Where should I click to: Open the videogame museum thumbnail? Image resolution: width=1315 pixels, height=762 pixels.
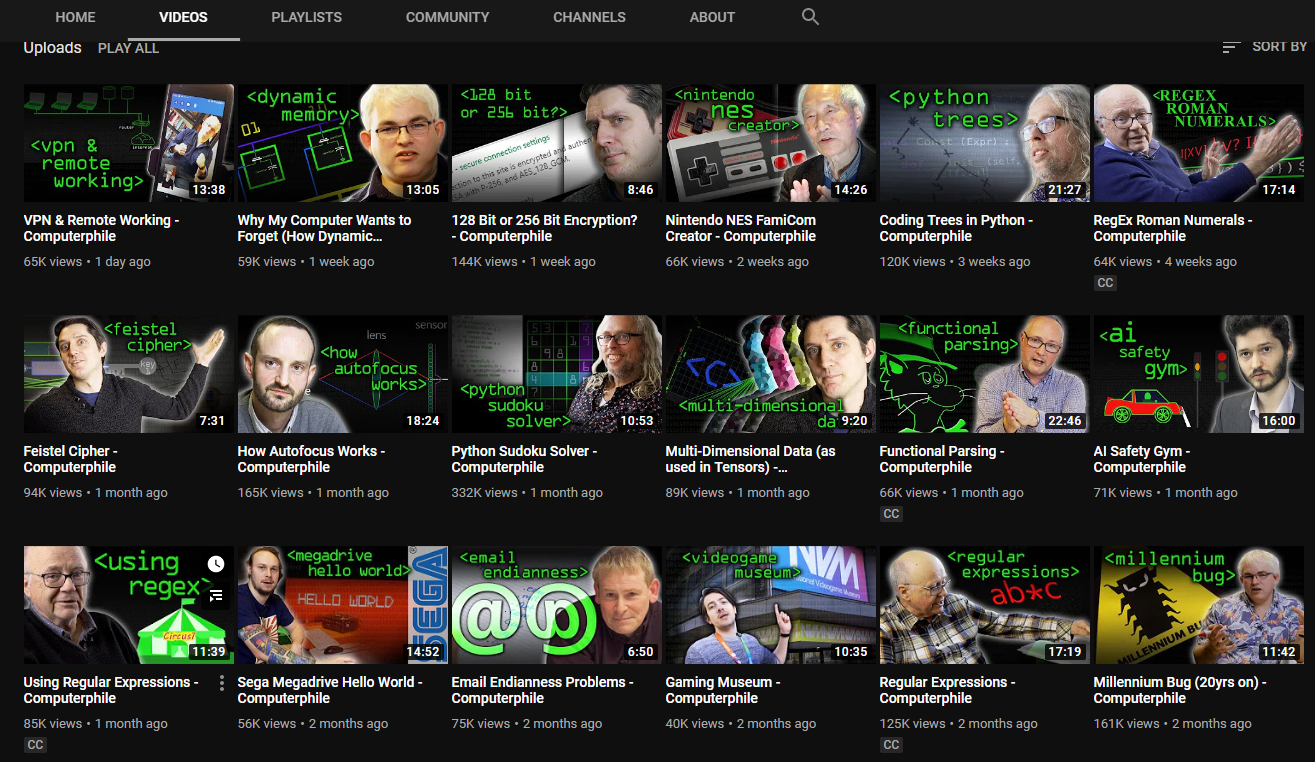pyautogui.click(x=771, y=605)
